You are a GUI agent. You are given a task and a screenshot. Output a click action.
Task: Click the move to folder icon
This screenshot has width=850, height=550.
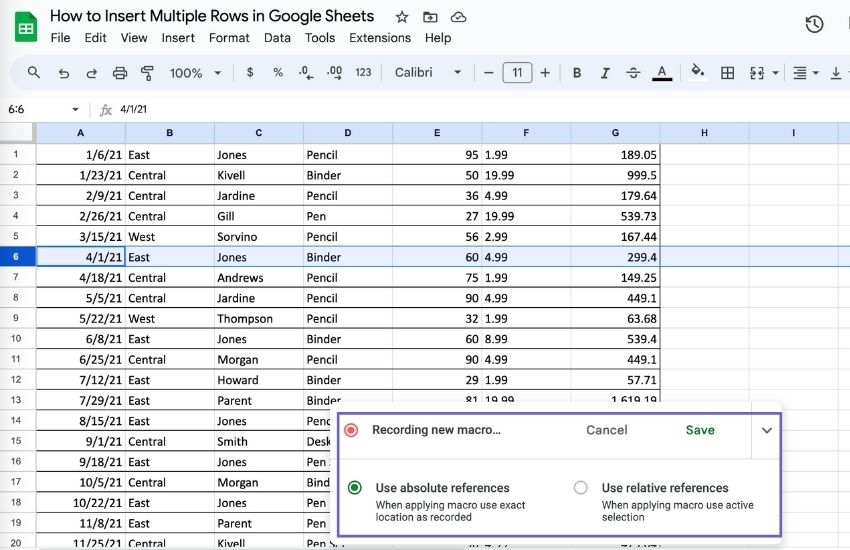click(x=430, y=17)
